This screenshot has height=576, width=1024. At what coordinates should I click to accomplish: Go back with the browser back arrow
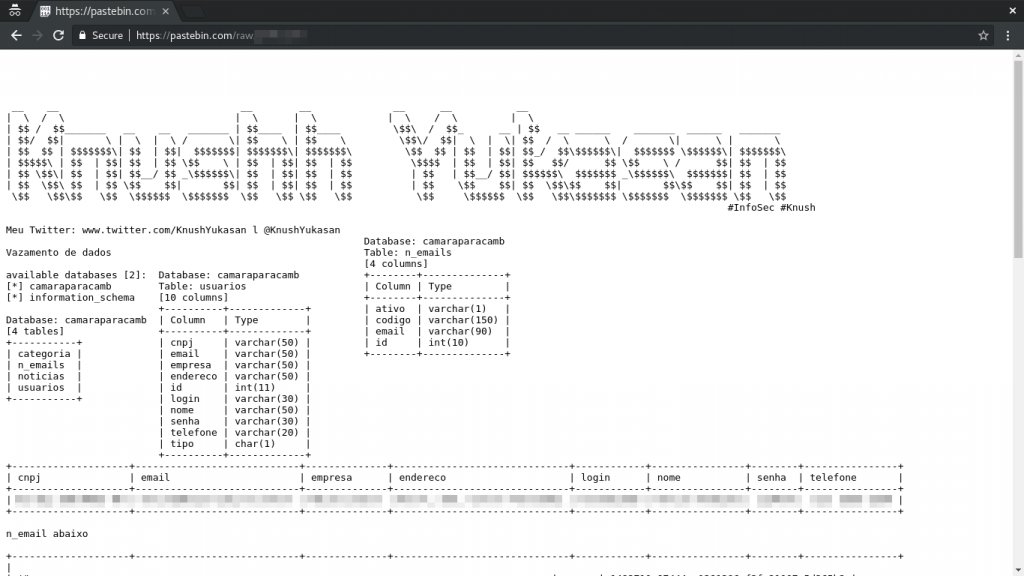tap(16, 35)
